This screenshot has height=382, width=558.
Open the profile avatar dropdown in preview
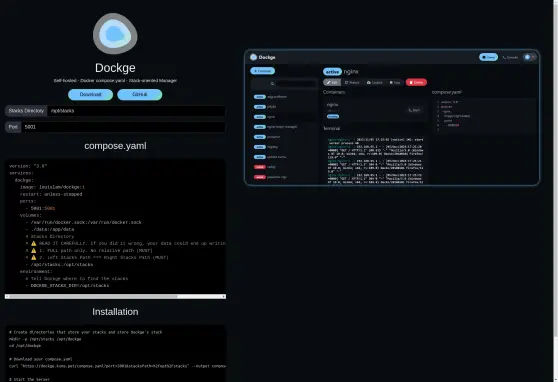point(529,57)
